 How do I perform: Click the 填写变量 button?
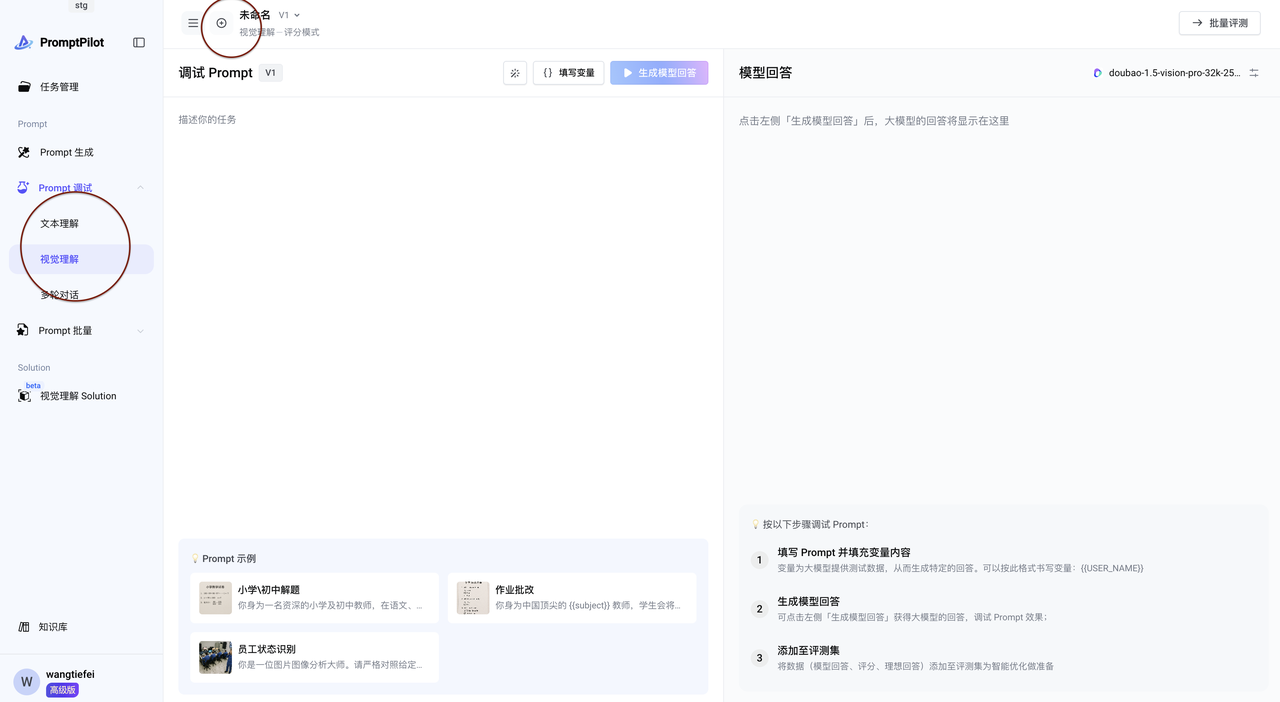click(568, 73)
